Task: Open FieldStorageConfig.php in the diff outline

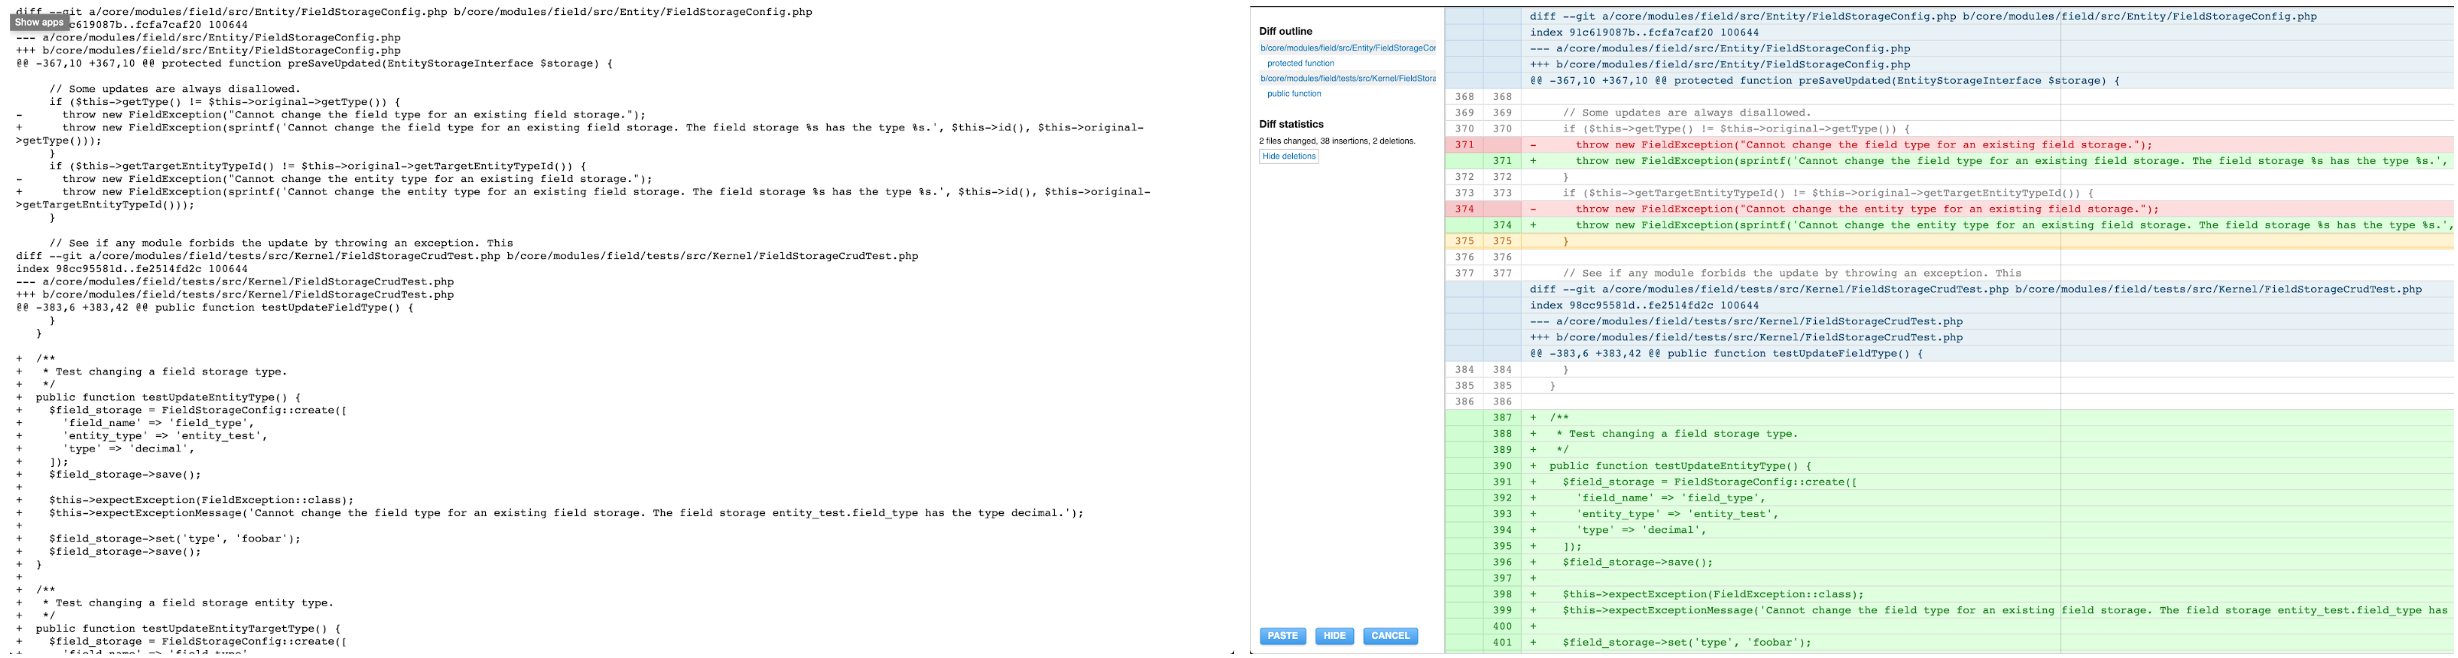Action: click(x=1347, y=48)
